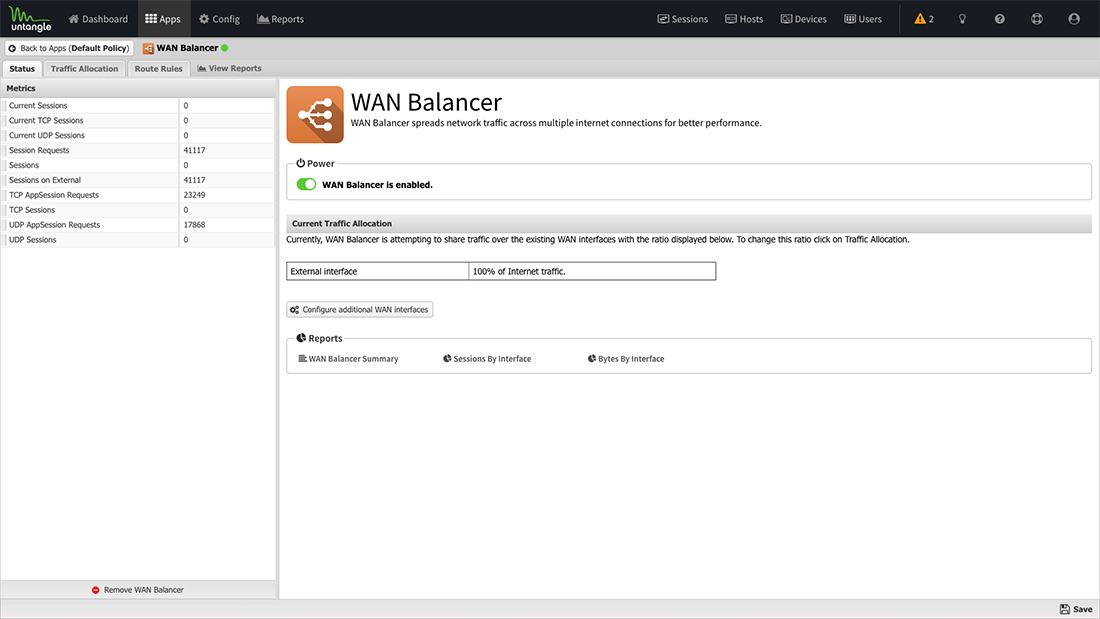Image resolution: width=1100 pixels, height=619 pixels.
Task: Click the WAN Balancer breadcrumb title
Action: click(187, 48)
